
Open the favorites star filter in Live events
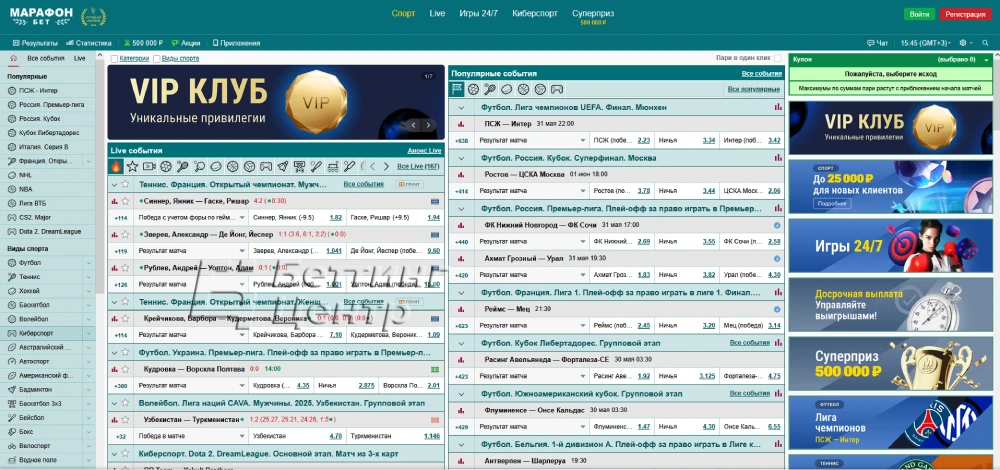[x=133, y=166]
